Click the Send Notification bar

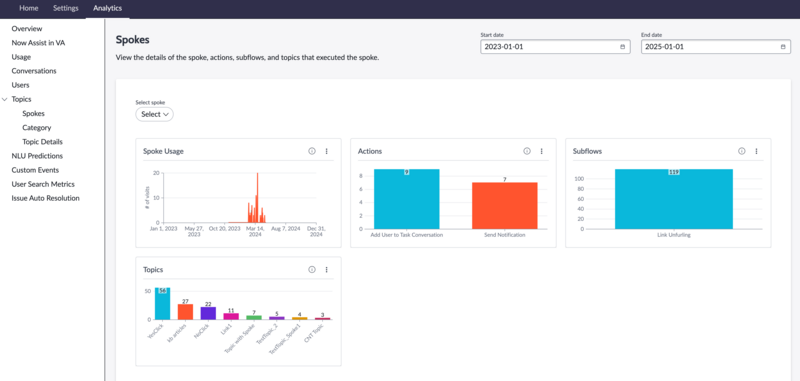coord(505,206)
